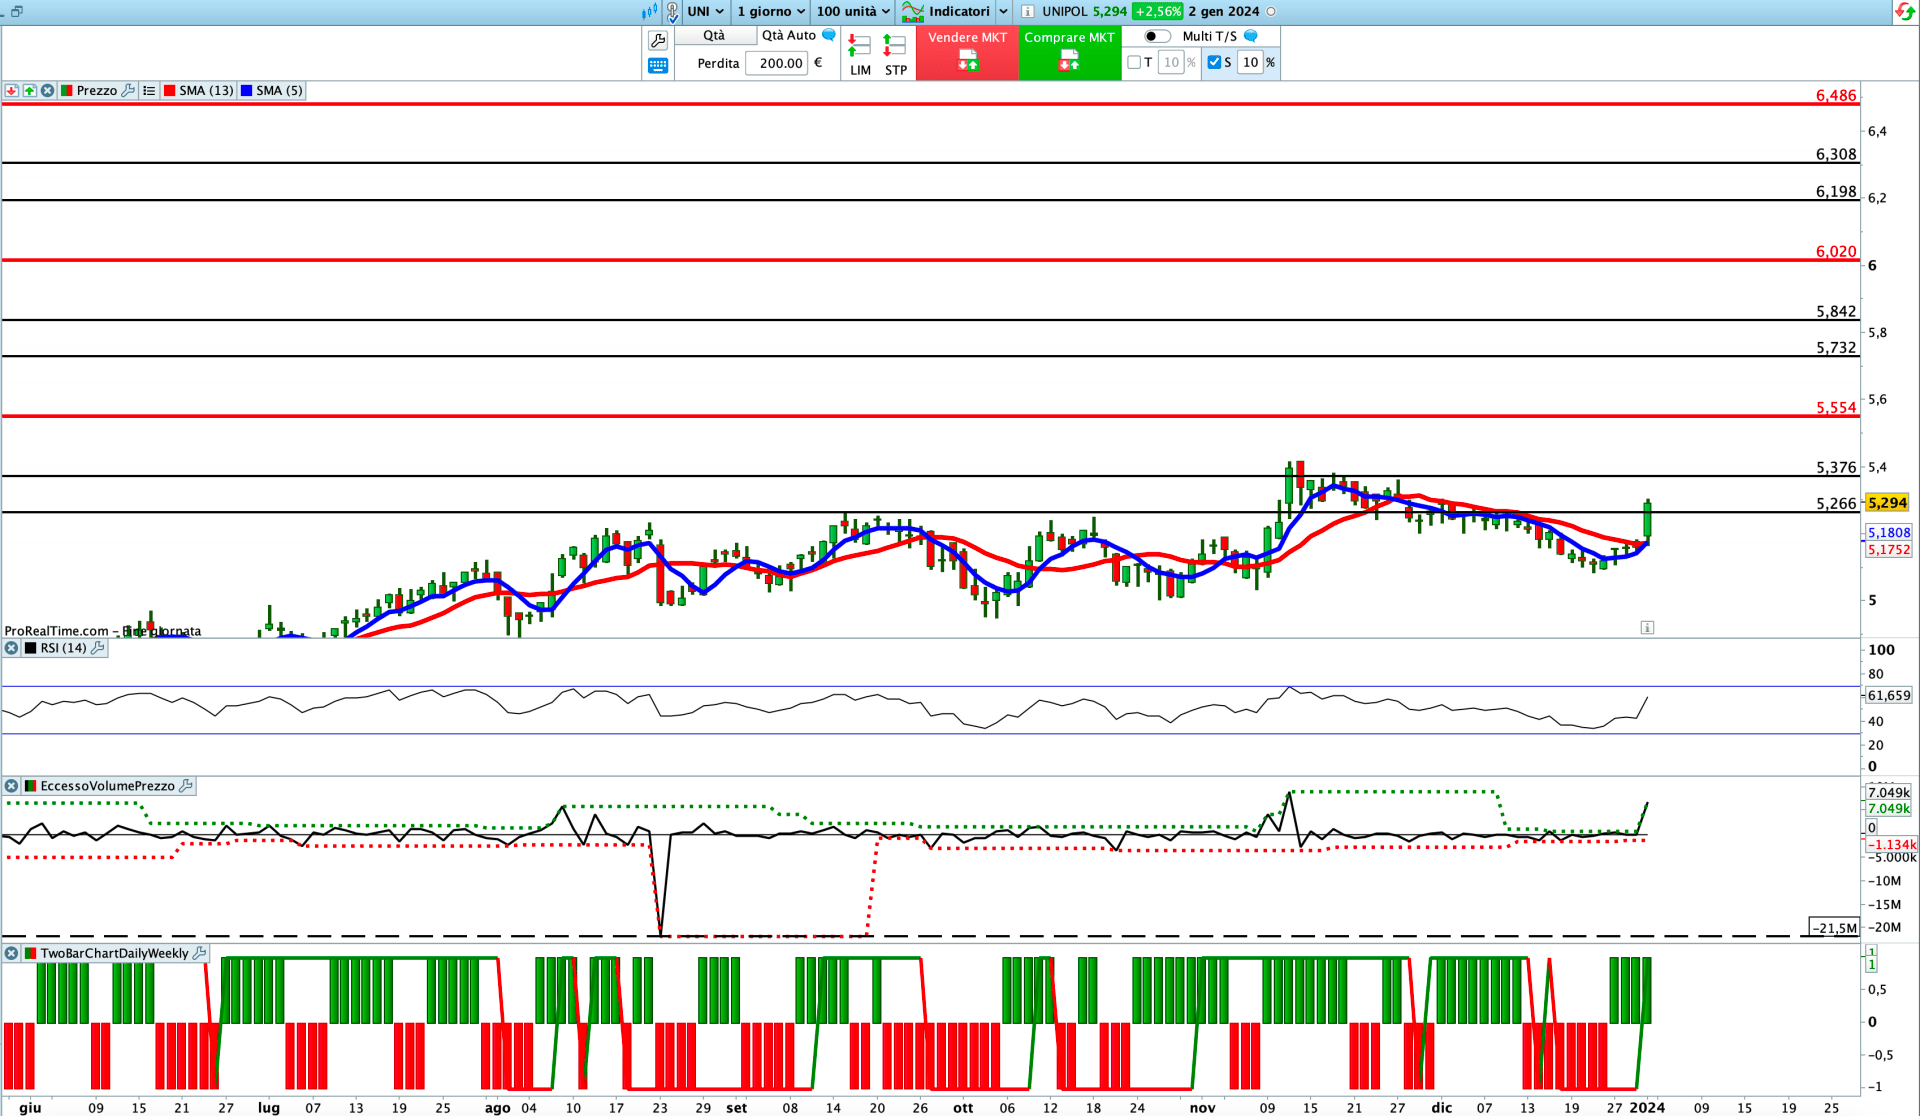Toggle the Multi T/S switch
Viewport: 1920px width, 1116px height.
click(1157, 36)
